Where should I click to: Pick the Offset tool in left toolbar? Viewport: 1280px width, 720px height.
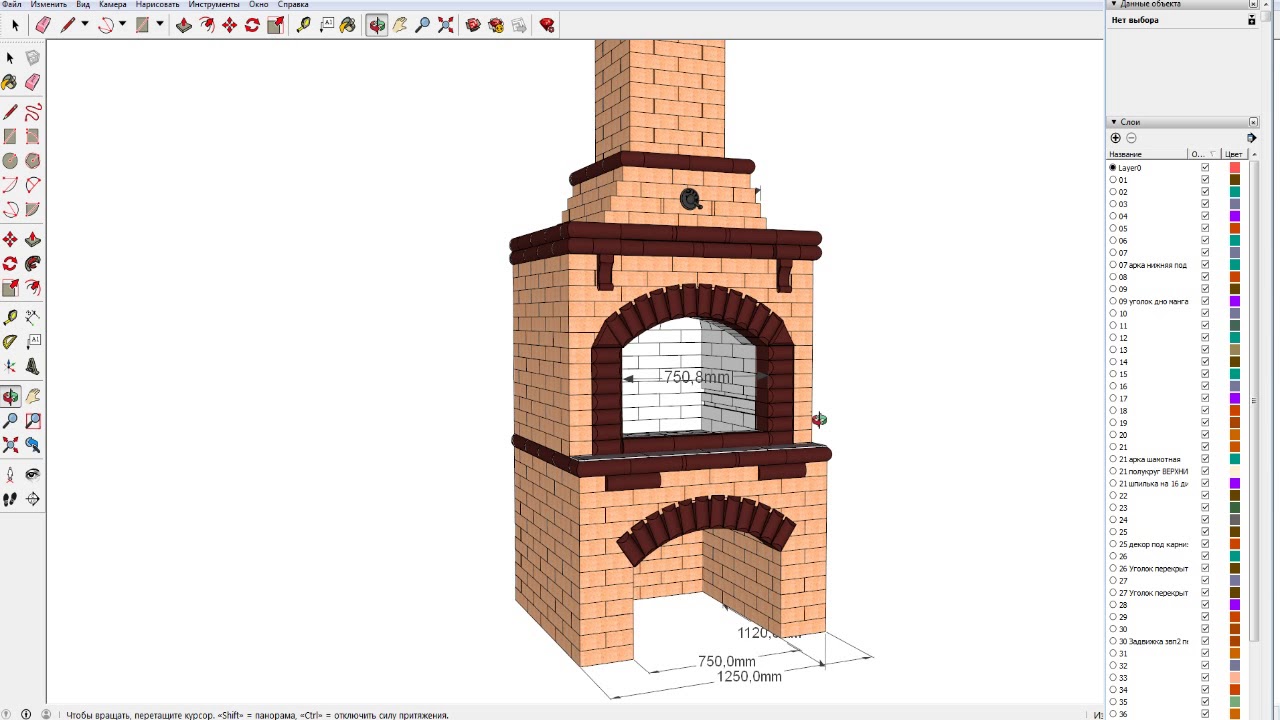33,288
